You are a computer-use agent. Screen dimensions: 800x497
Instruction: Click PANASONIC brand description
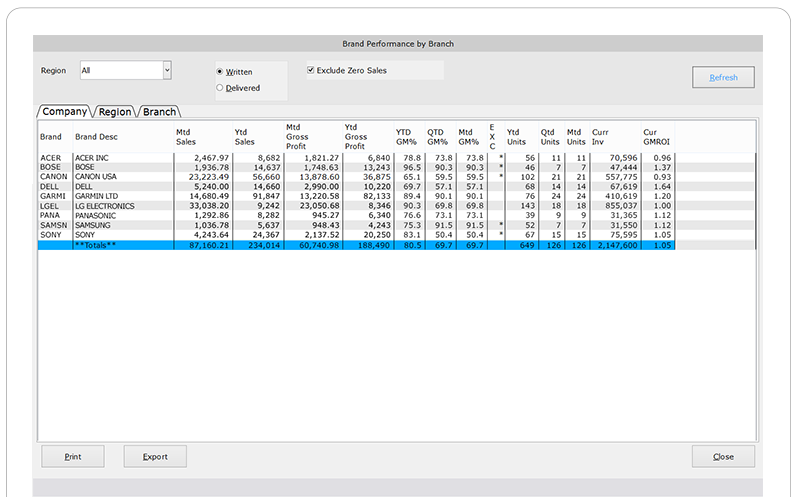(x=95, y=215)
